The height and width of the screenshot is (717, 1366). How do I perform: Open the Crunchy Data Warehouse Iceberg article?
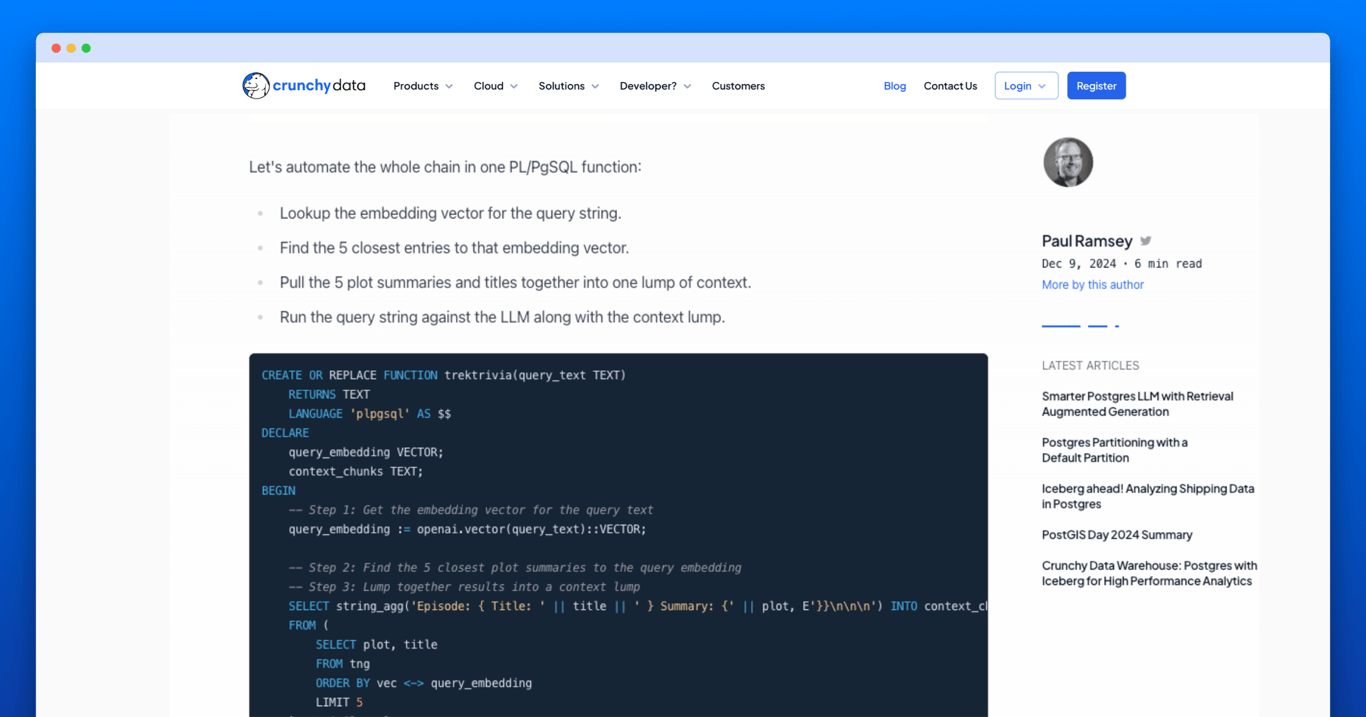pyautogui.click(x=1149, y=573)
